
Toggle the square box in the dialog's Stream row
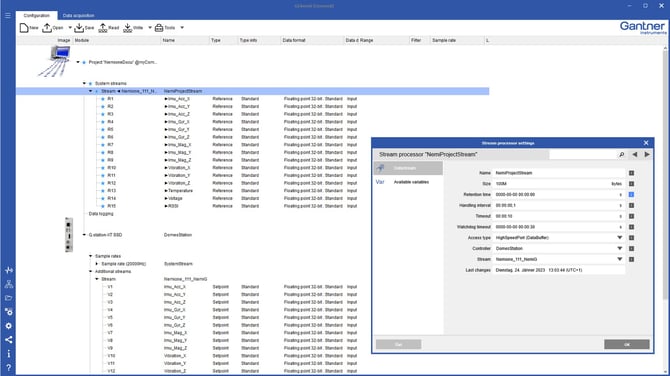(x=631, y=259)
